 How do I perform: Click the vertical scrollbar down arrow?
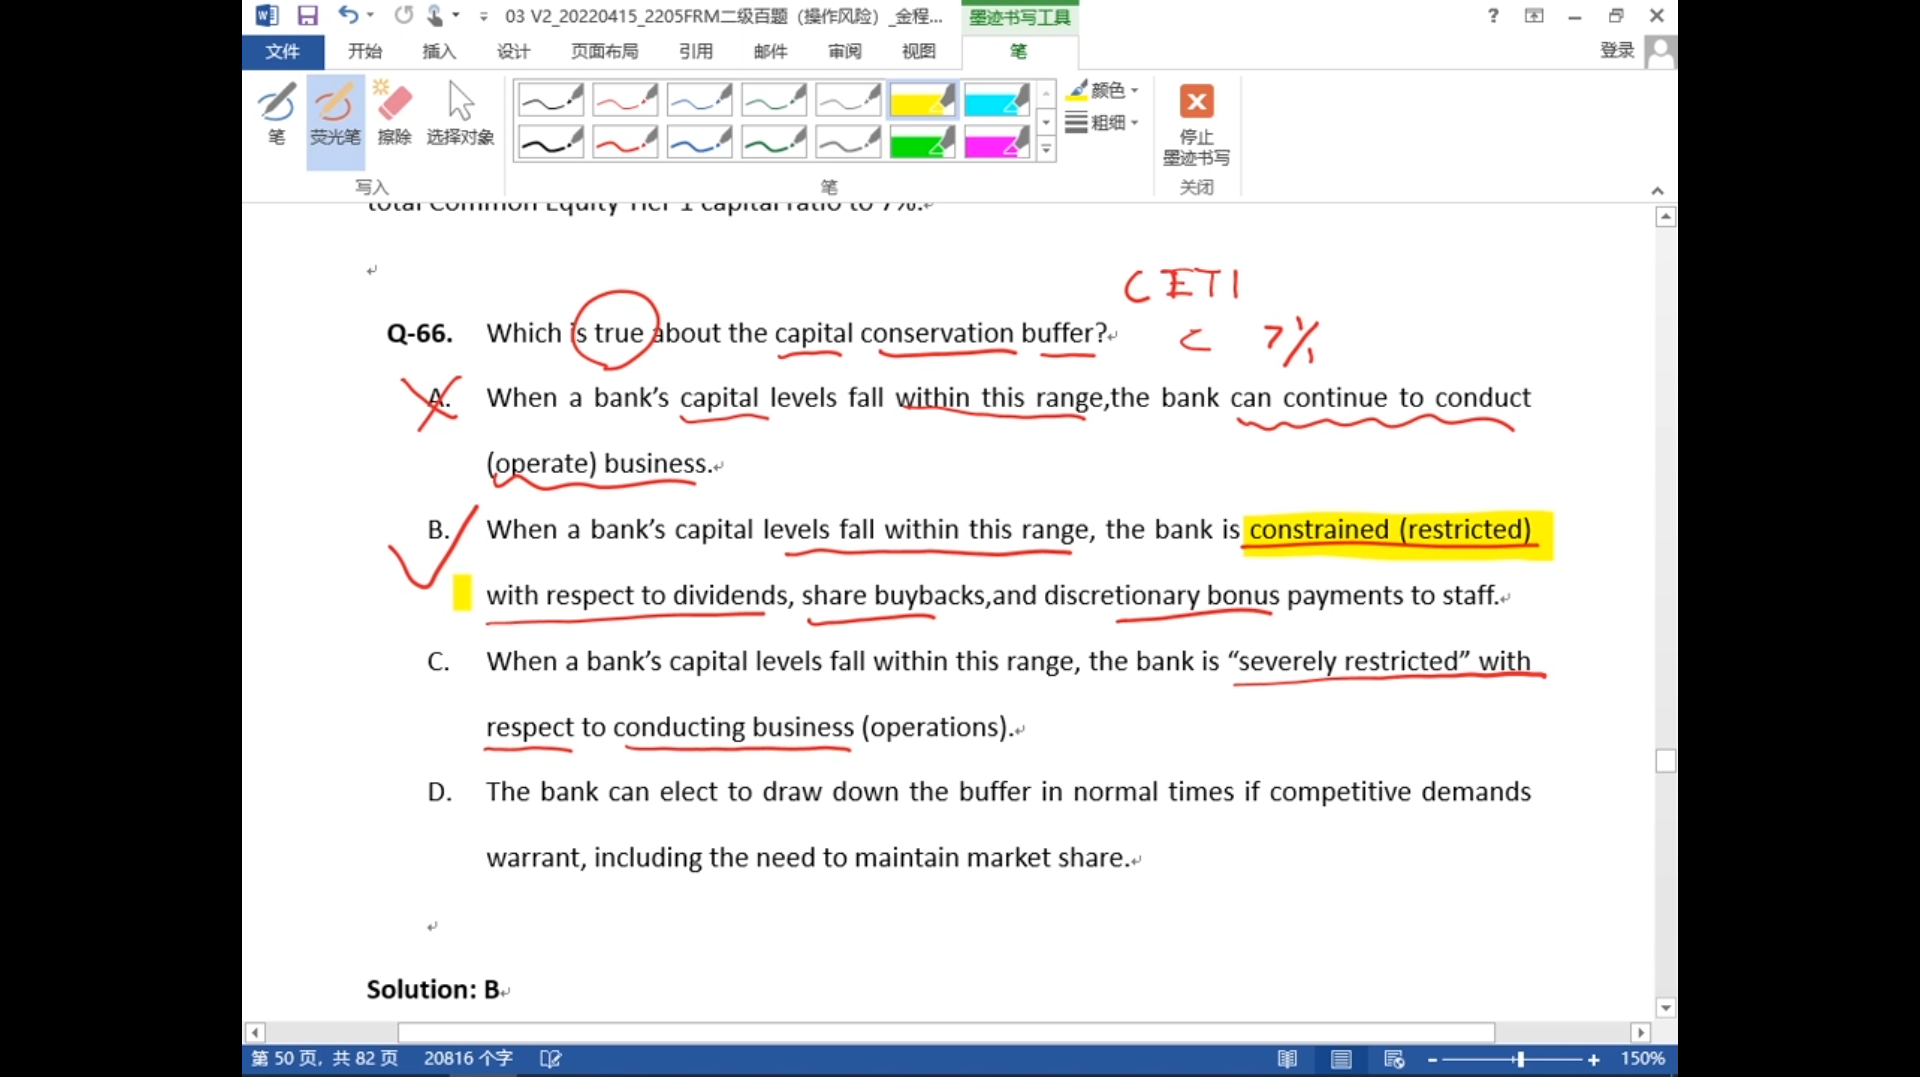tap(1665, 1008)
